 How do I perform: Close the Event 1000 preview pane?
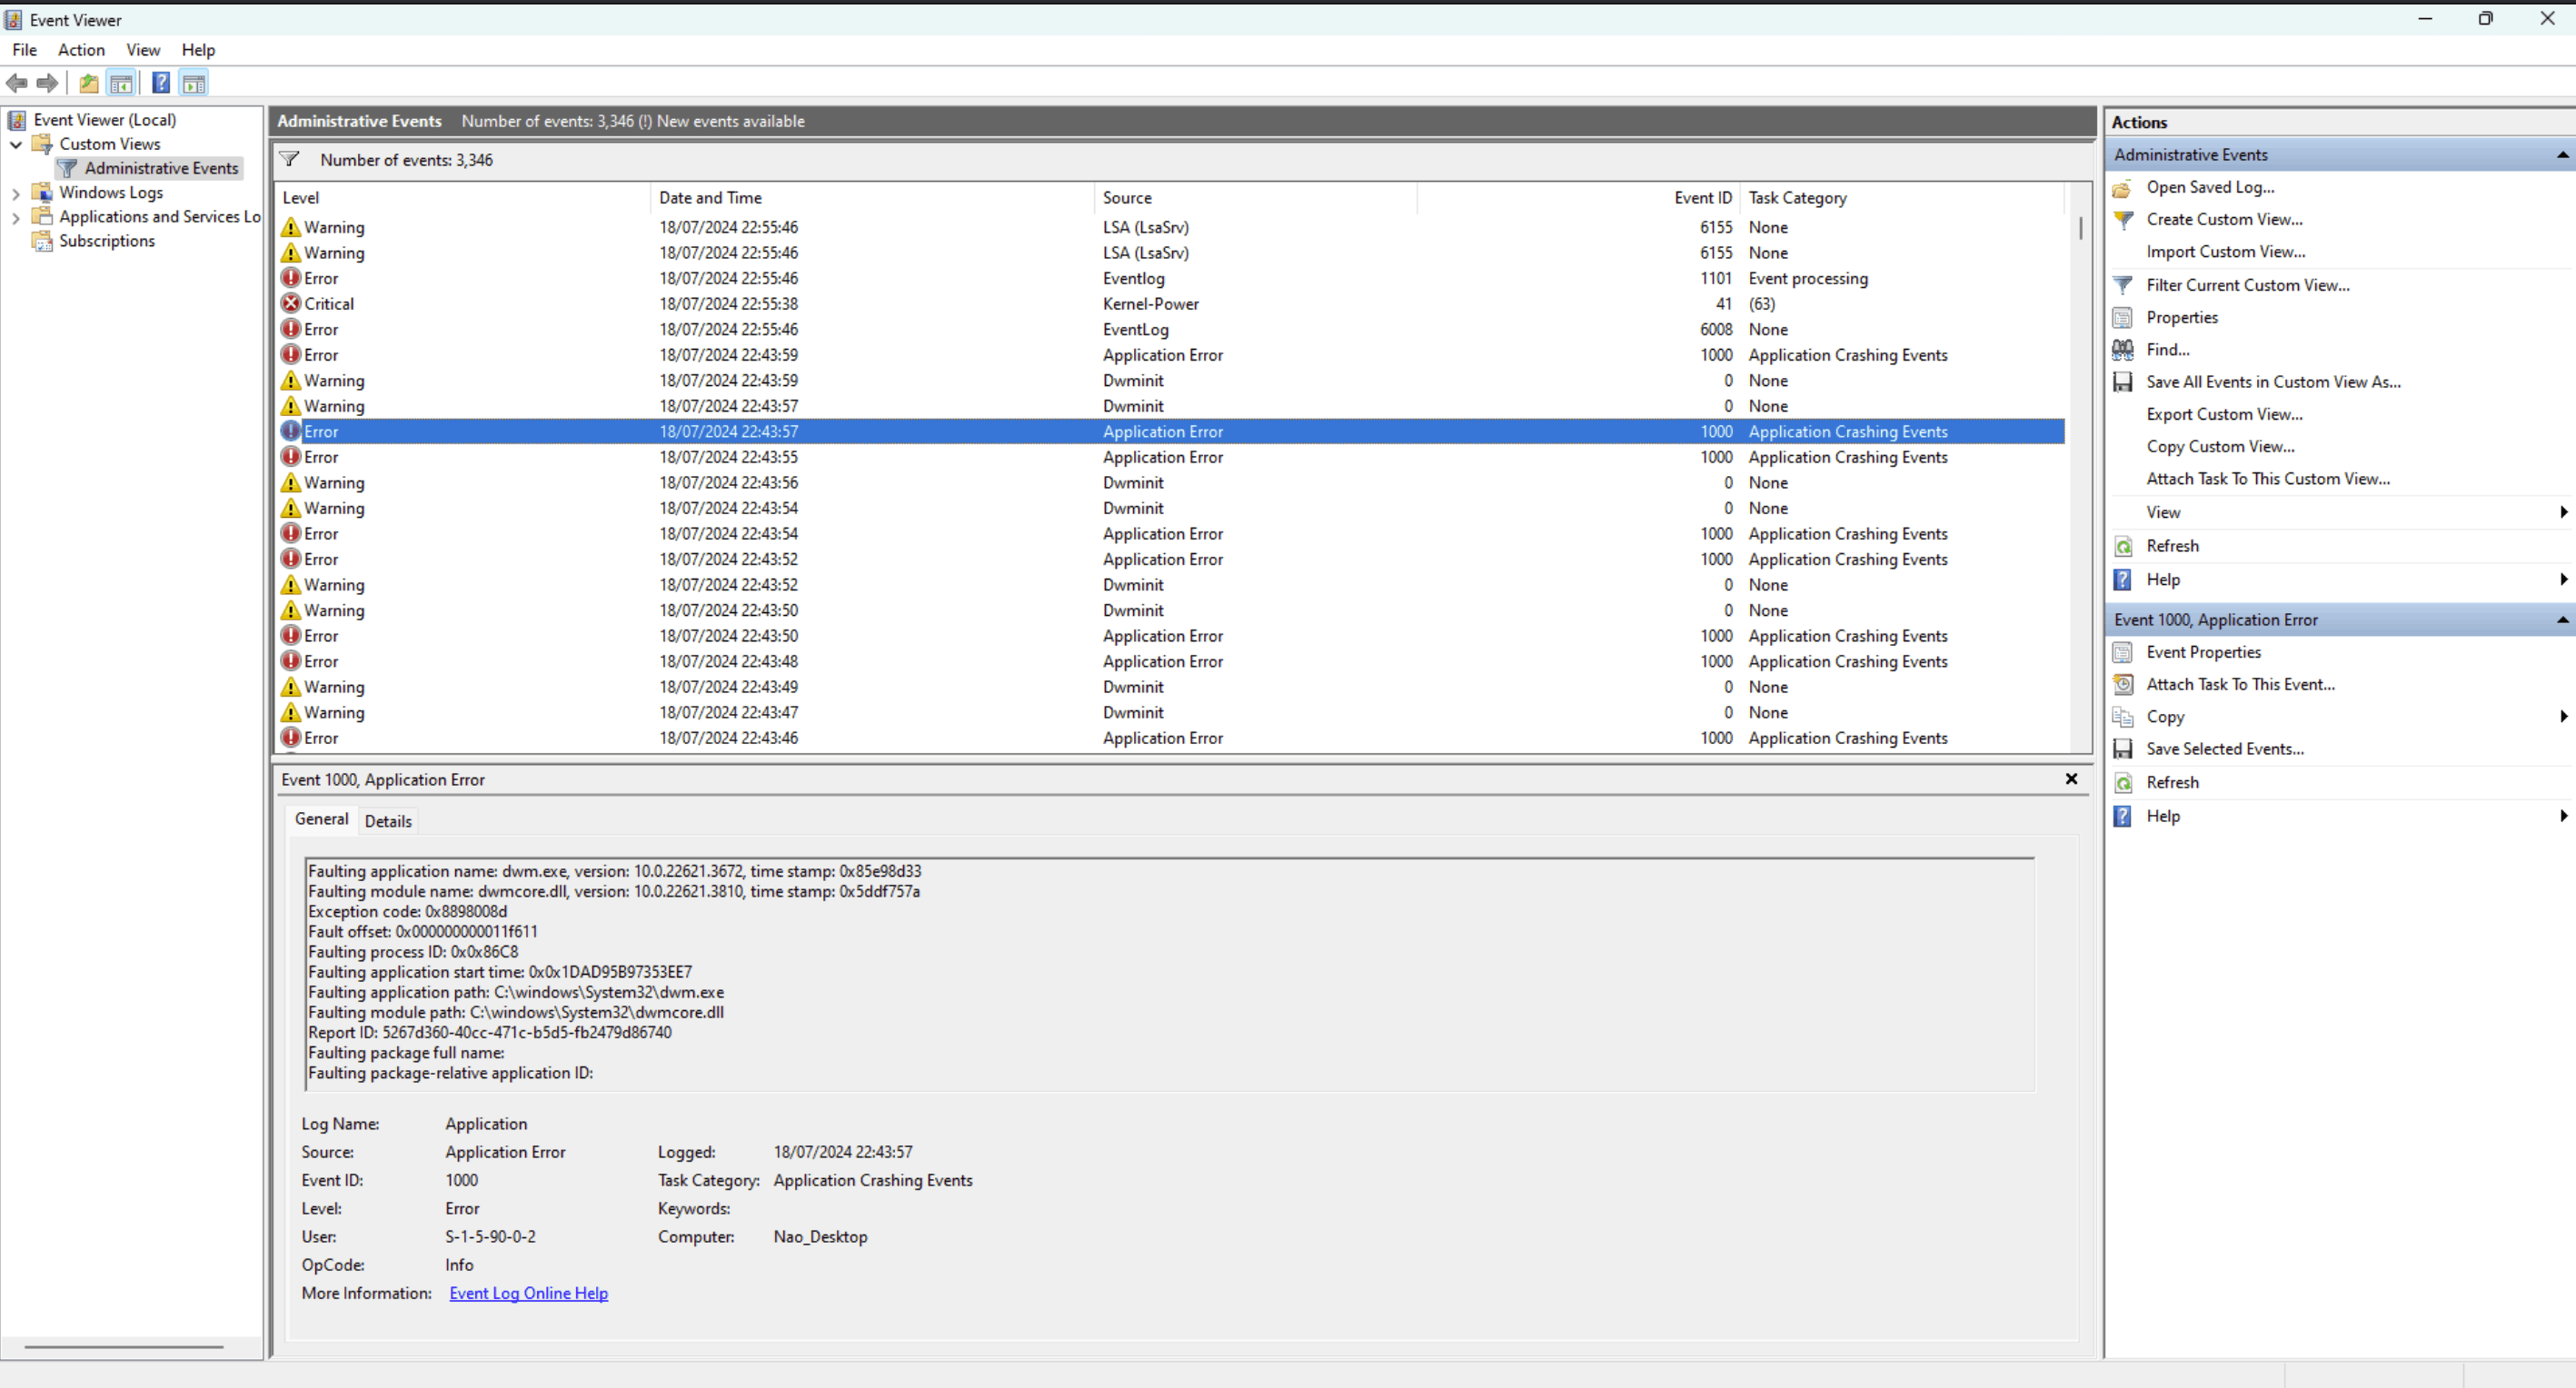click(x=2071, y=779)
